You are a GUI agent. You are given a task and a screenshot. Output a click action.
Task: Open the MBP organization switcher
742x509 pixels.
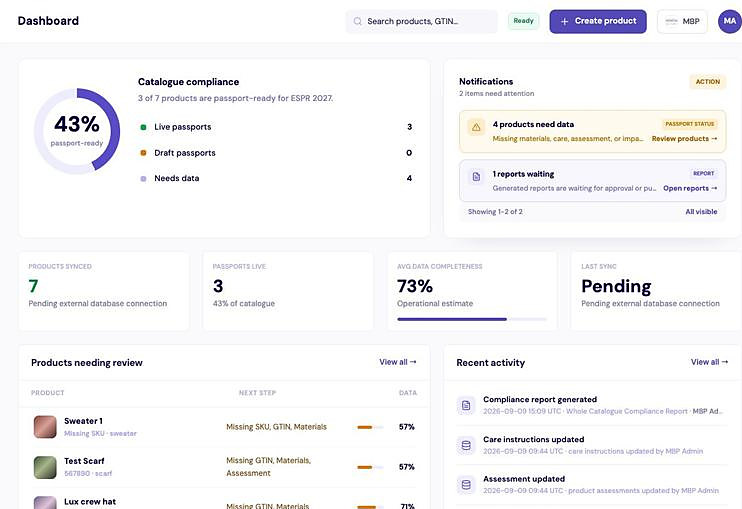point(682,21)
